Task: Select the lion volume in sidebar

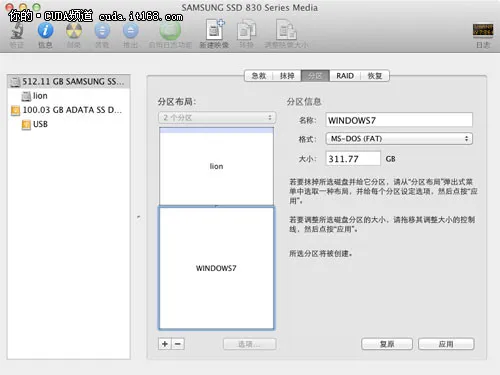Action: point(68,96)
